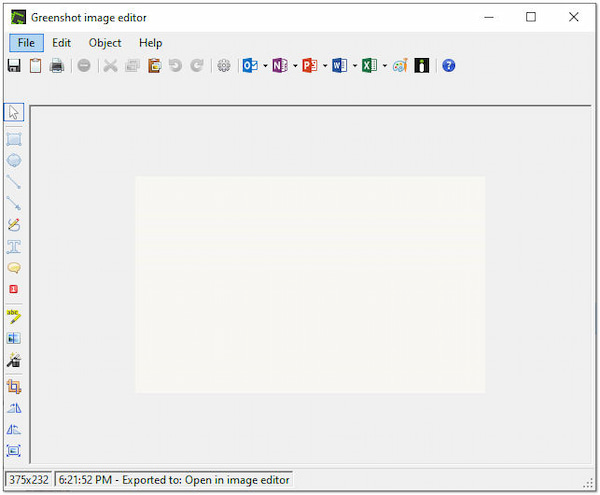This screenshot has width=600, height=495.
Task: Select the Obfuscate tool
Action: pyautogui.click(x=14, y=338)
